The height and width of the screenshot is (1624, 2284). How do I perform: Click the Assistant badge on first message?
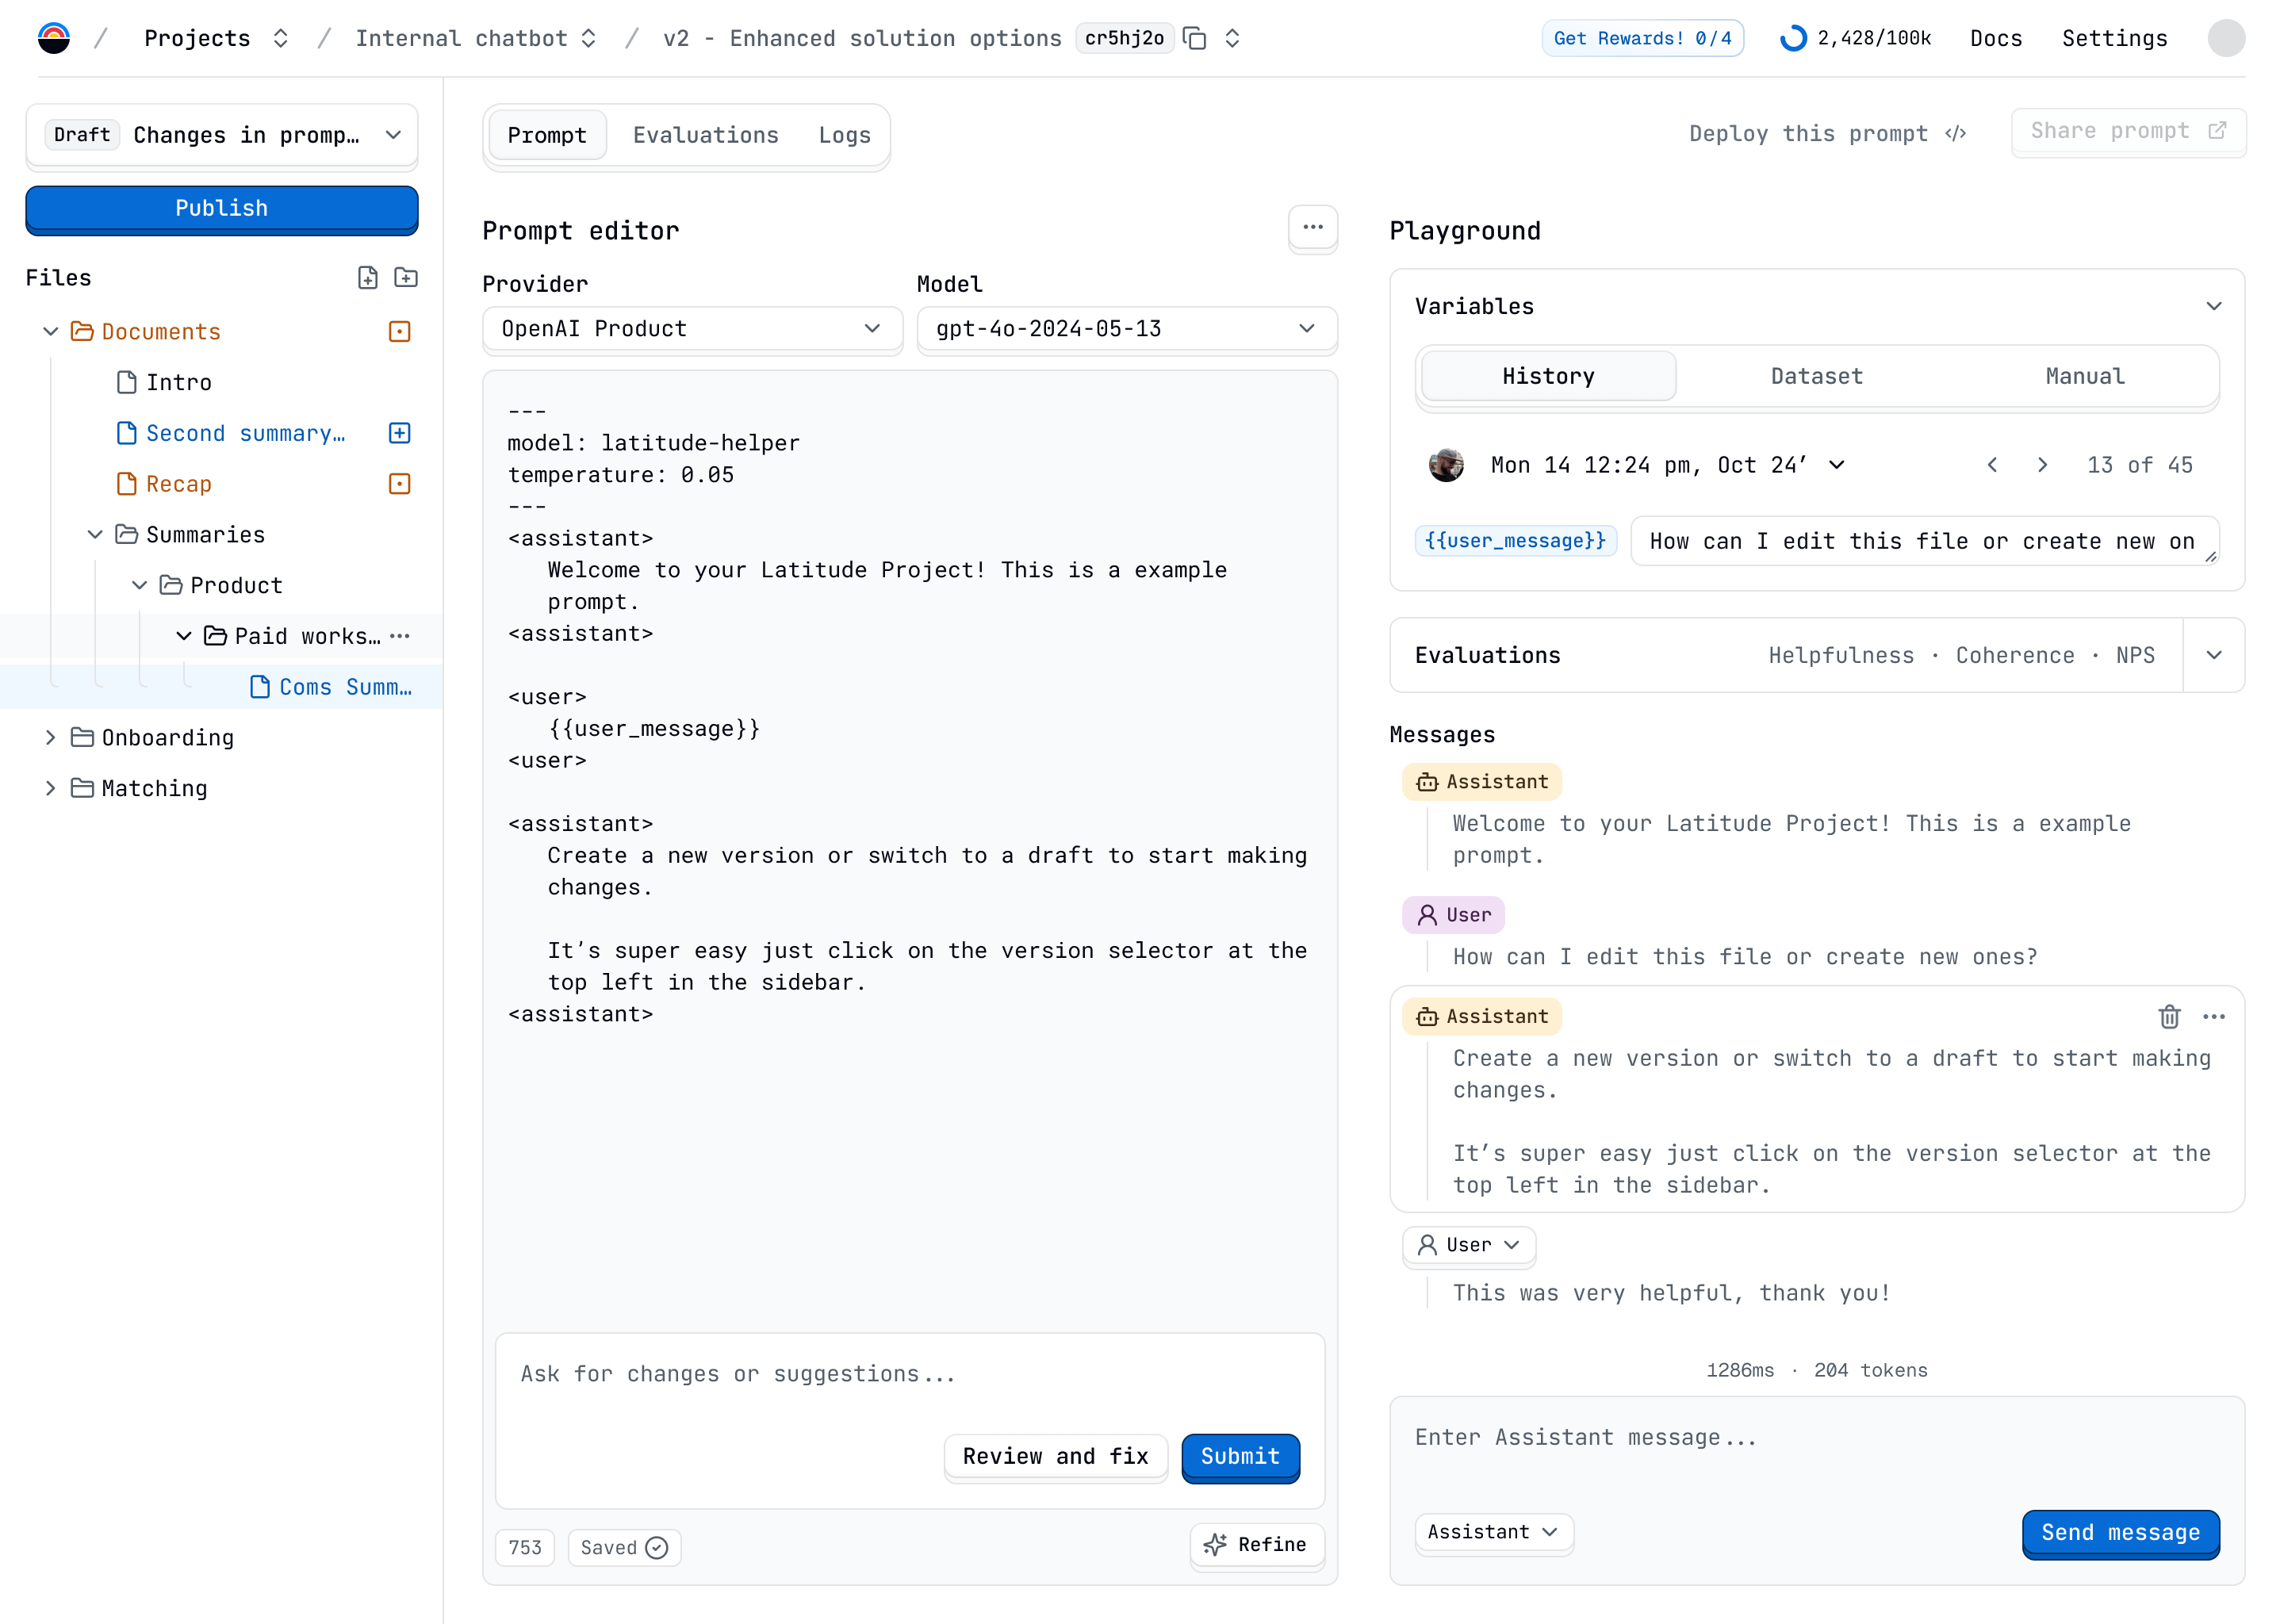point(1481,782)
